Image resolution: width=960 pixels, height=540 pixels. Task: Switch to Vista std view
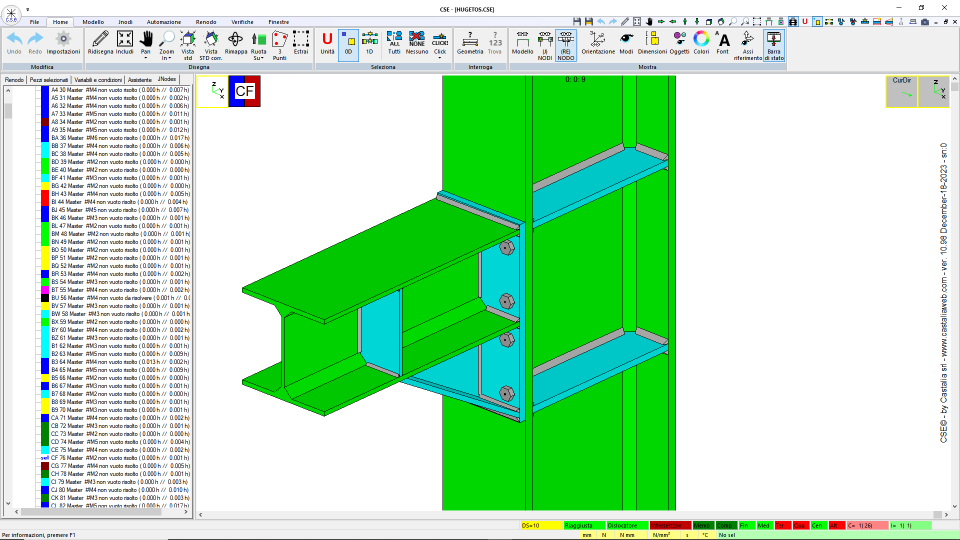point(188,44)
